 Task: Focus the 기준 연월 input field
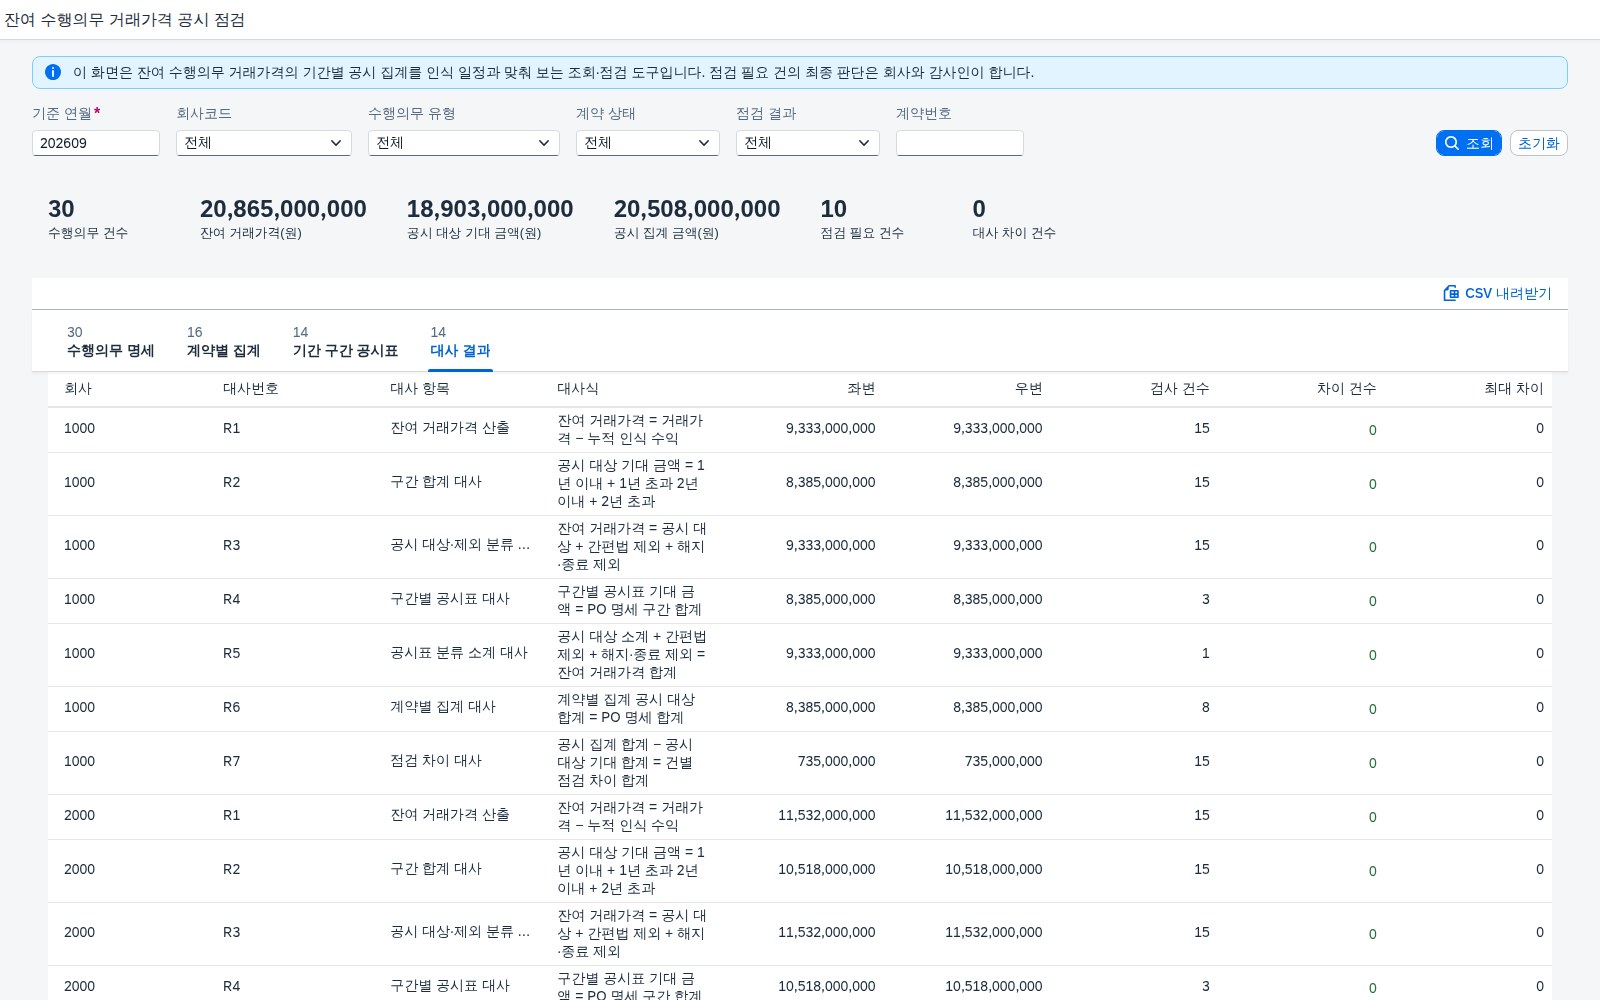[x=96, y=143]
